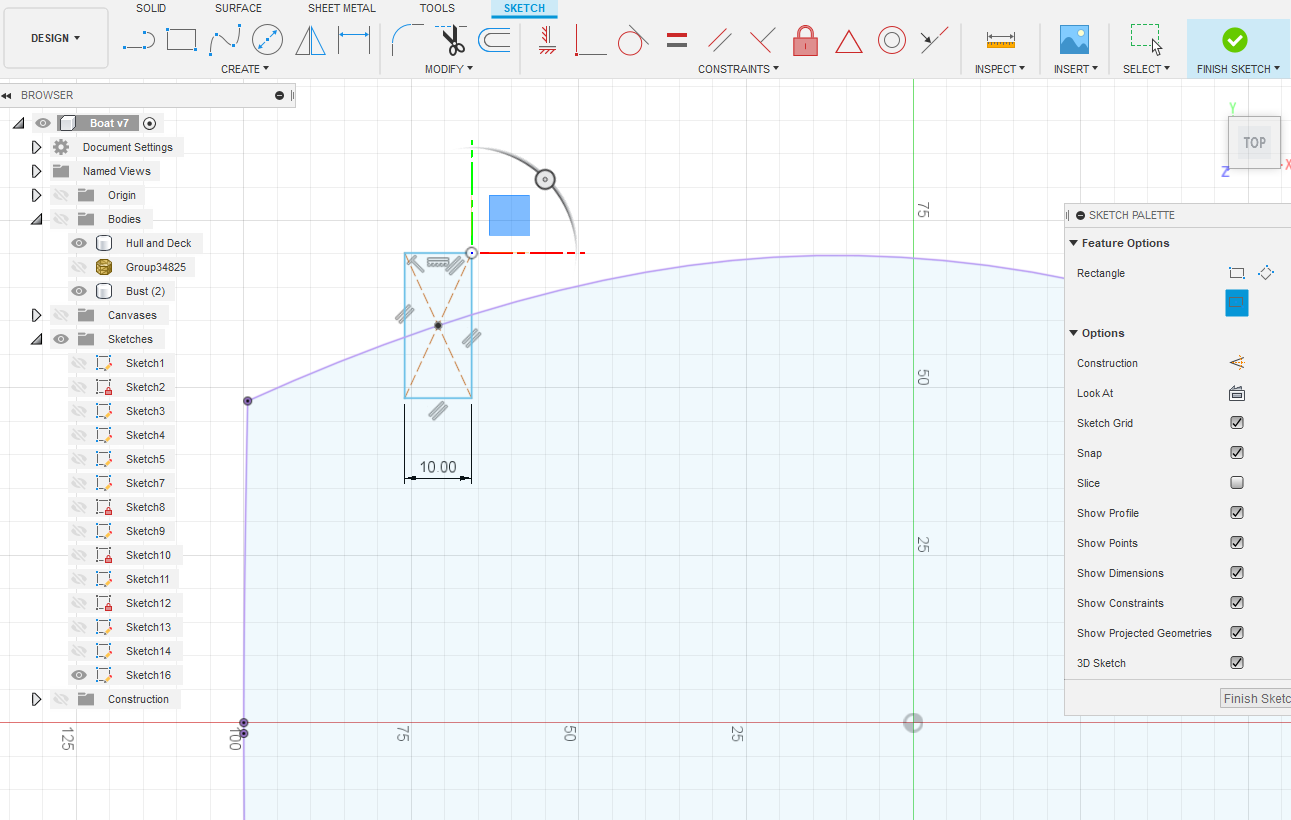This screenshot has width=1291, height=820.
Task: Toggle visibility of Sketch16
Action: point(79,675)
